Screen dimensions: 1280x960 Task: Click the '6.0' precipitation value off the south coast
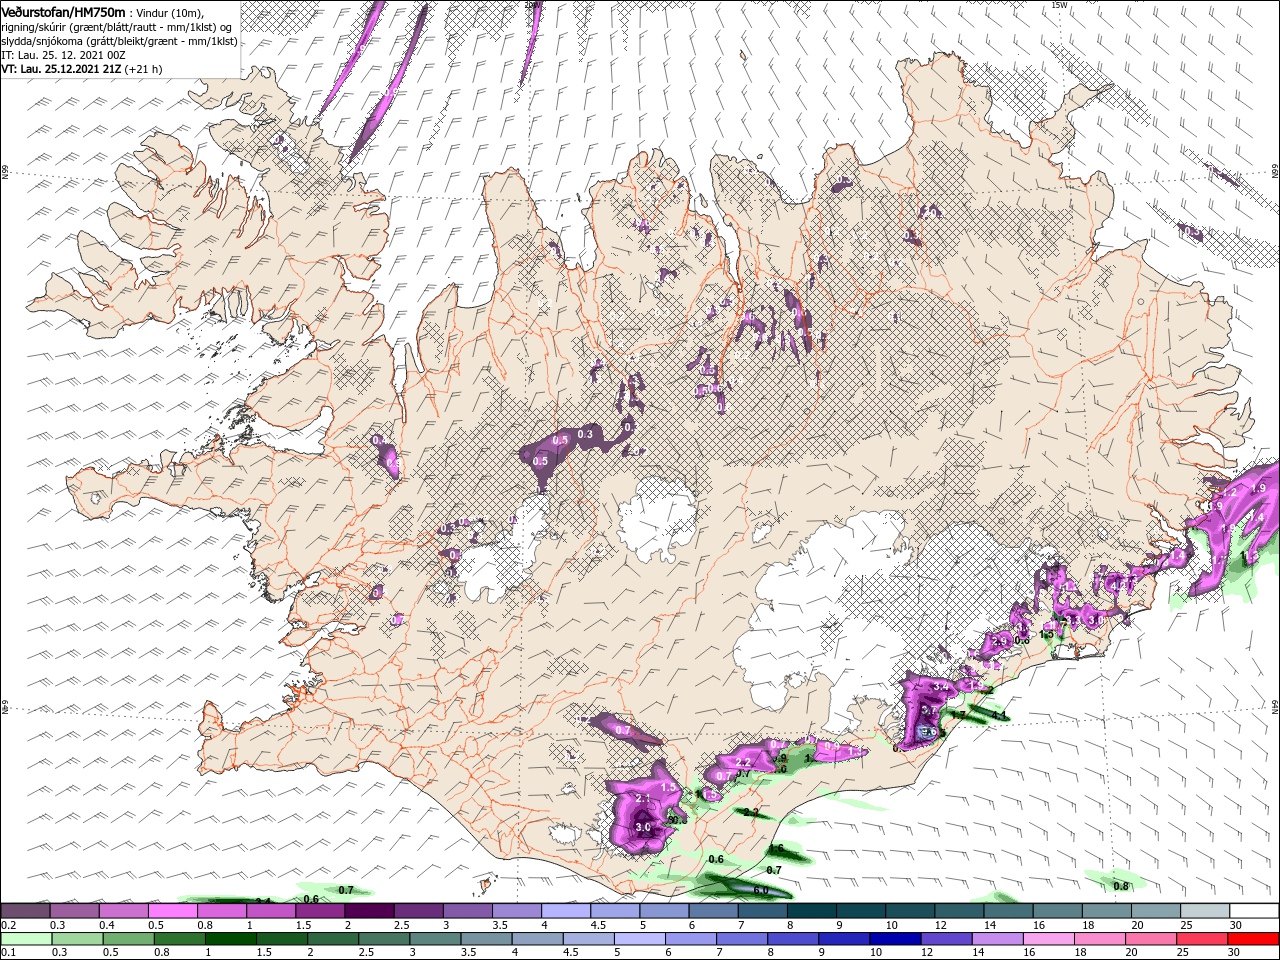pos(760,890)
